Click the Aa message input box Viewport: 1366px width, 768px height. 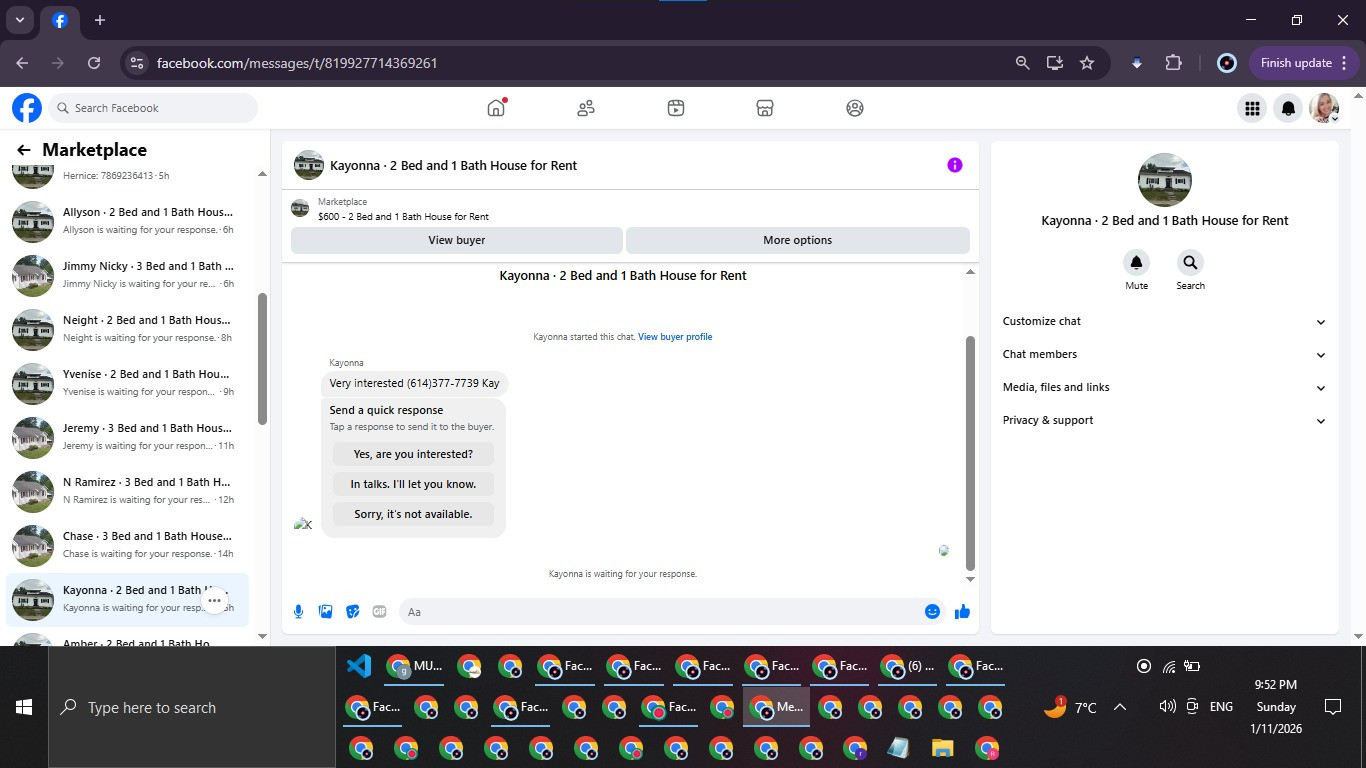660,611
